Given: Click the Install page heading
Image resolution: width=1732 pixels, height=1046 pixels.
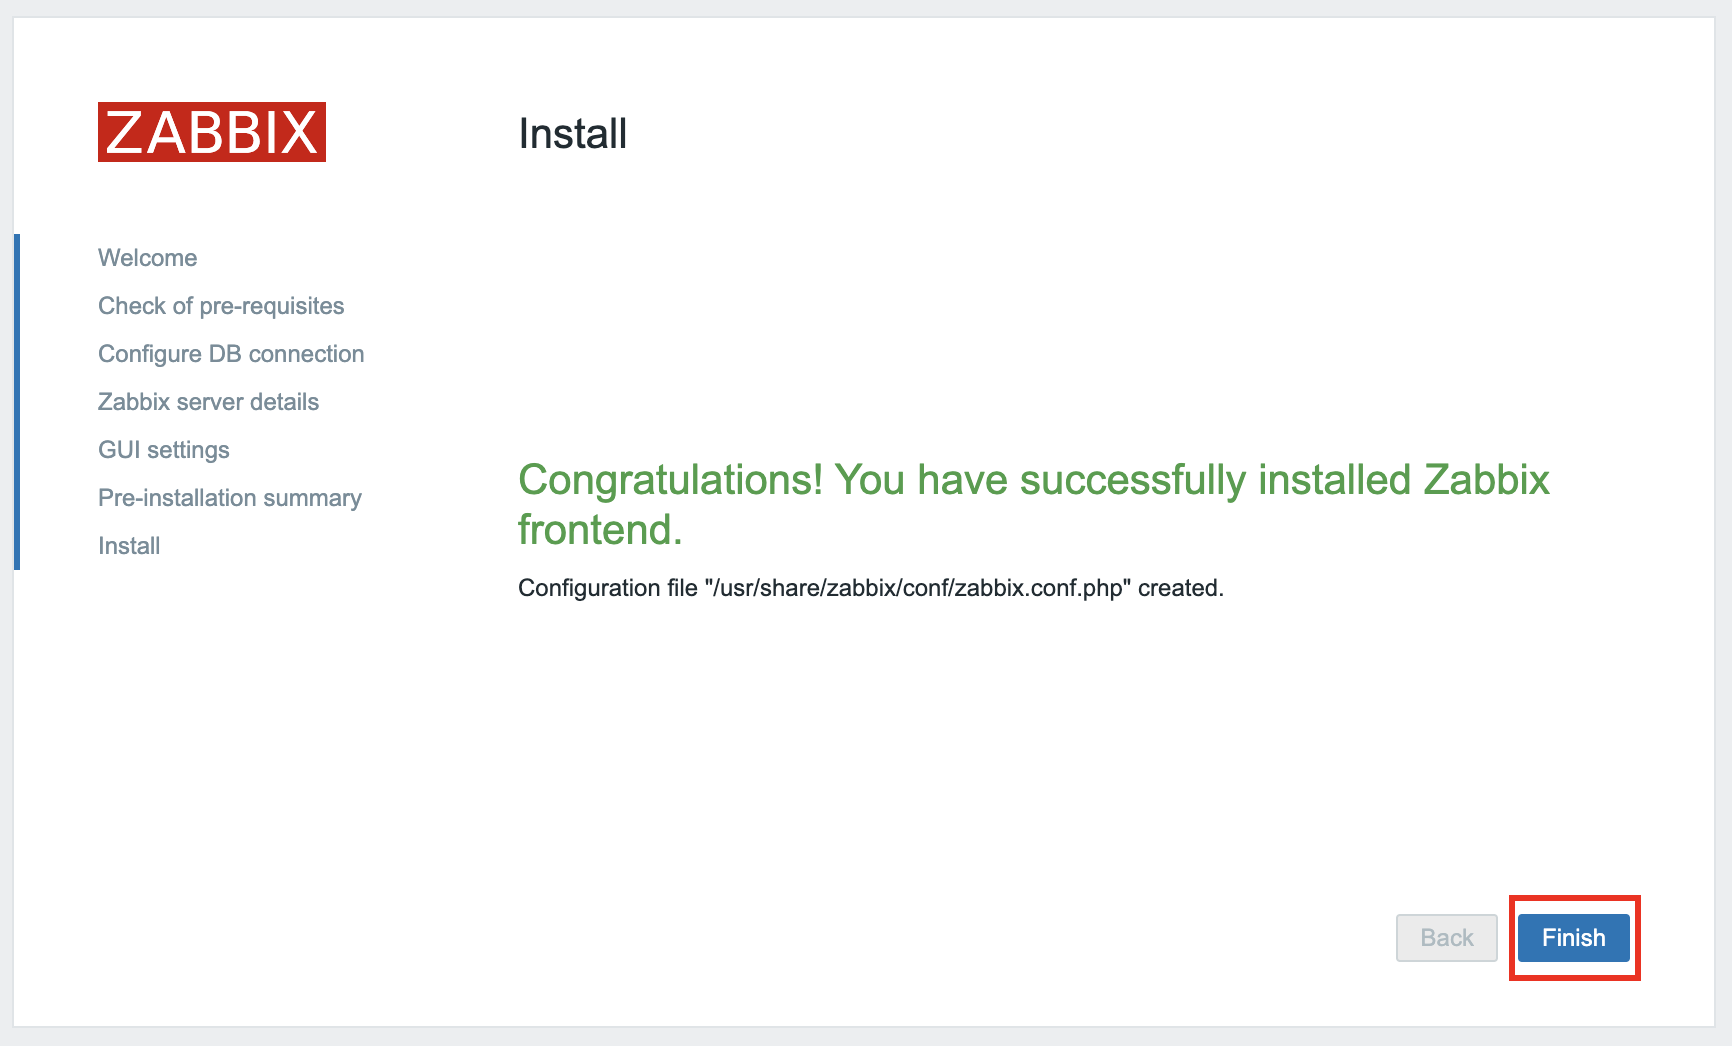Looking at the screenshot, I should pyautogui.click(x=572, y=134).
